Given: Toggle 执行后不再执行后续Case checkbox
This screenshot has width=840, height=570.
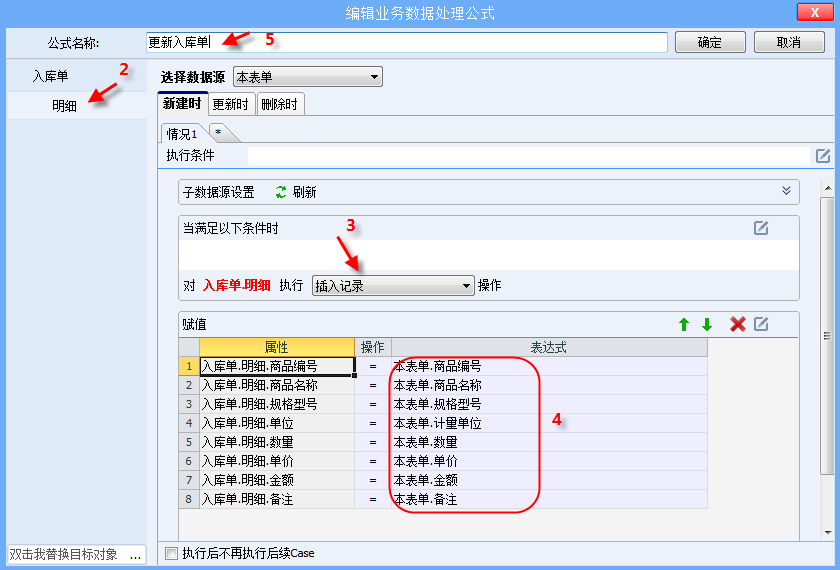Looking at the screenshot, I should (x=171, y=553).
